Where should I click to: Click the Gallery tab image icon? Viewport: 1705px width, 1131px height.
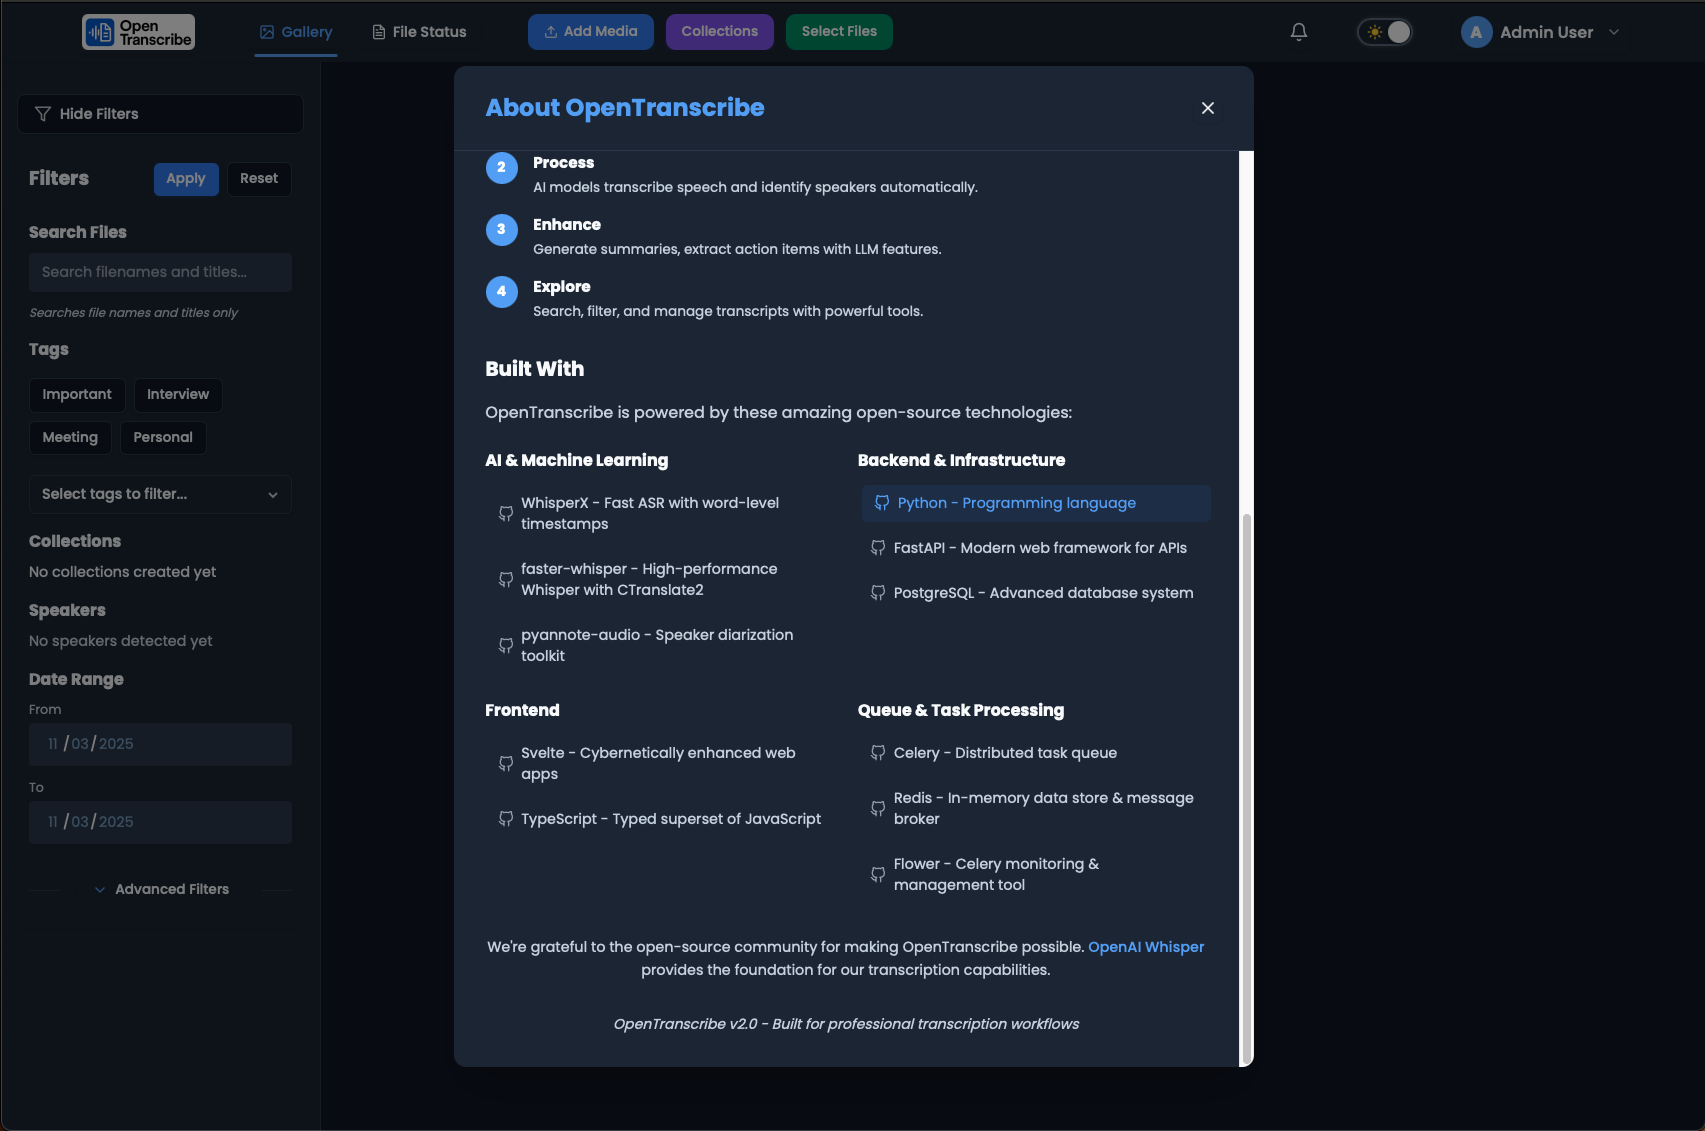pos(267,32)
